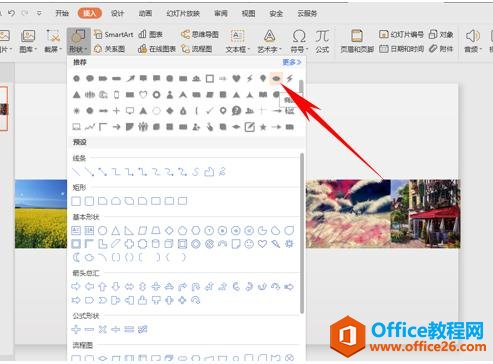Switch to the 设计 design tab

coord(117,13)
